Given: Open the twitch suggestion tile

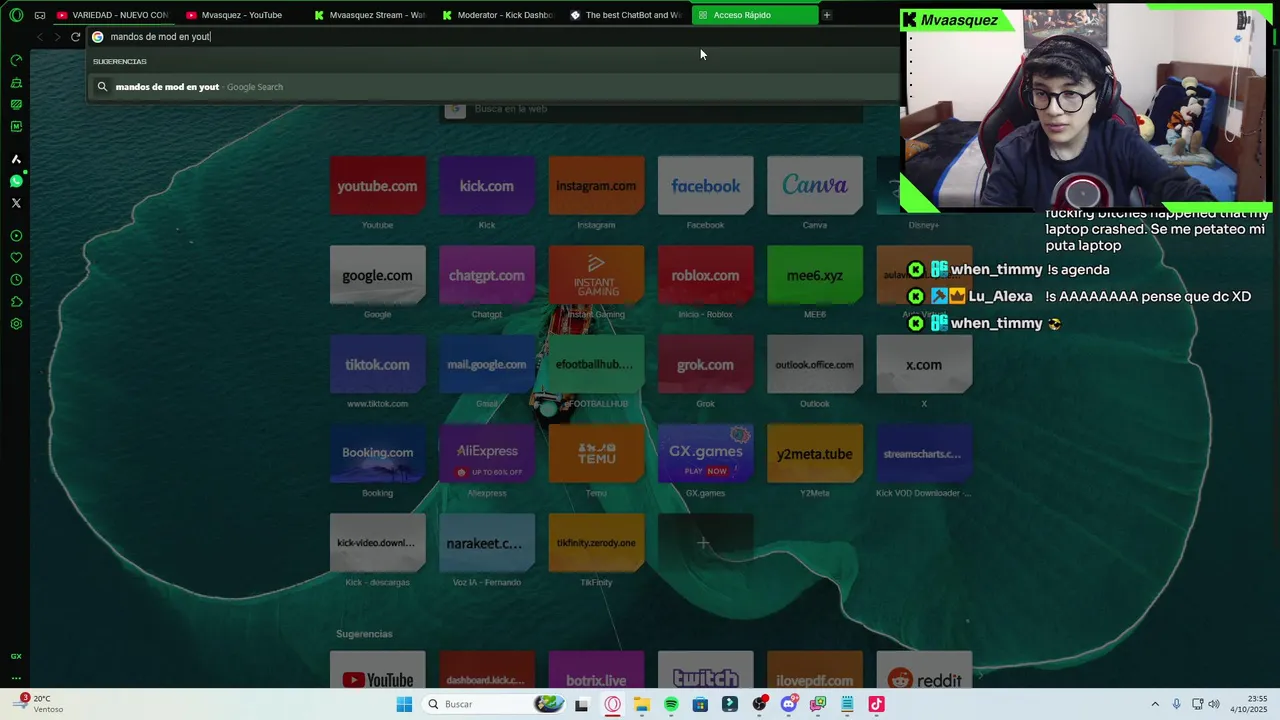Looking at the screenshot, I should click(705, 670).
